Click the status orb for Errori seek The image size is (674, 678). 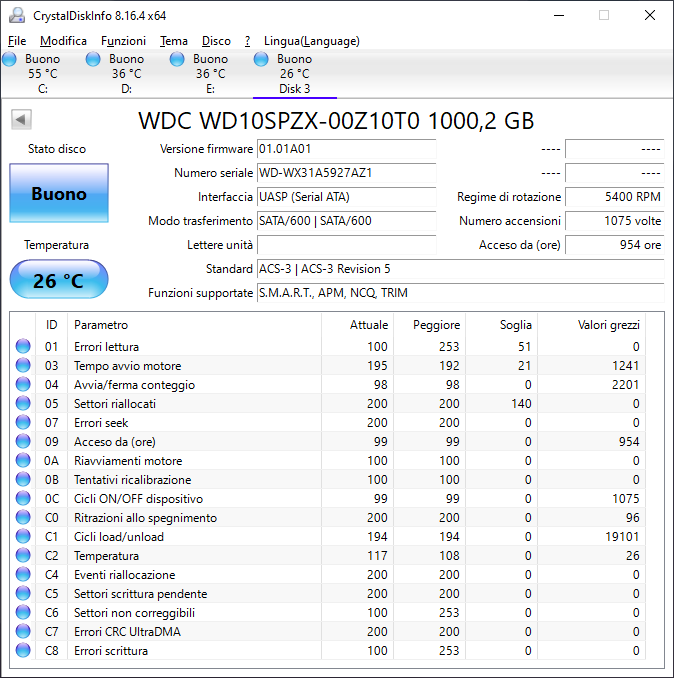23,422
